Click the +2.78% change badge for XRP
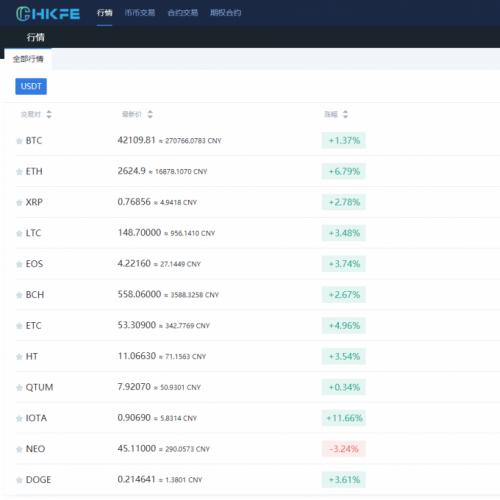500x500 pixels. click(344, 202)
